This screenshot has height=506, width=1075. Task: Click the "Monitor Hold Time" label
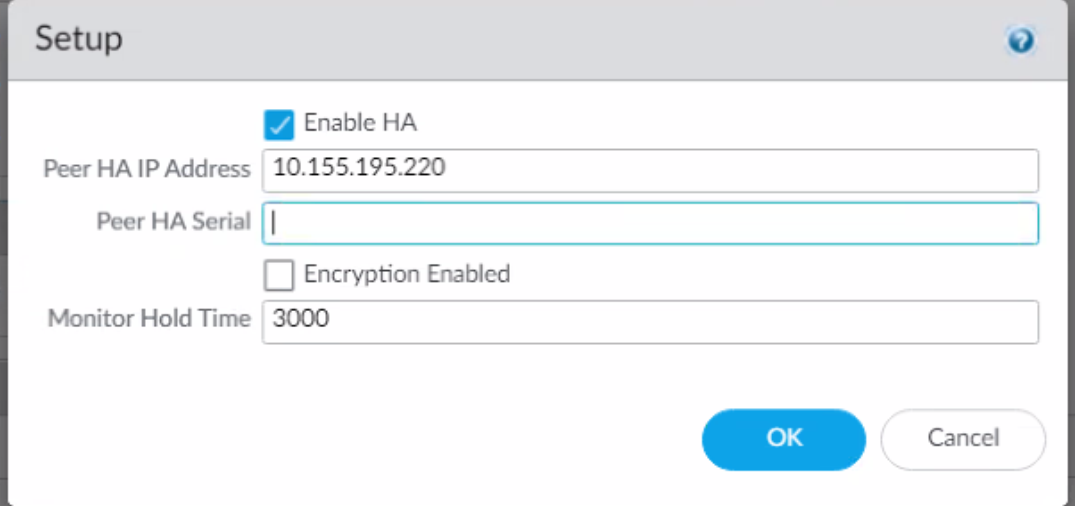pyautogui.click(x=149, y=319)
